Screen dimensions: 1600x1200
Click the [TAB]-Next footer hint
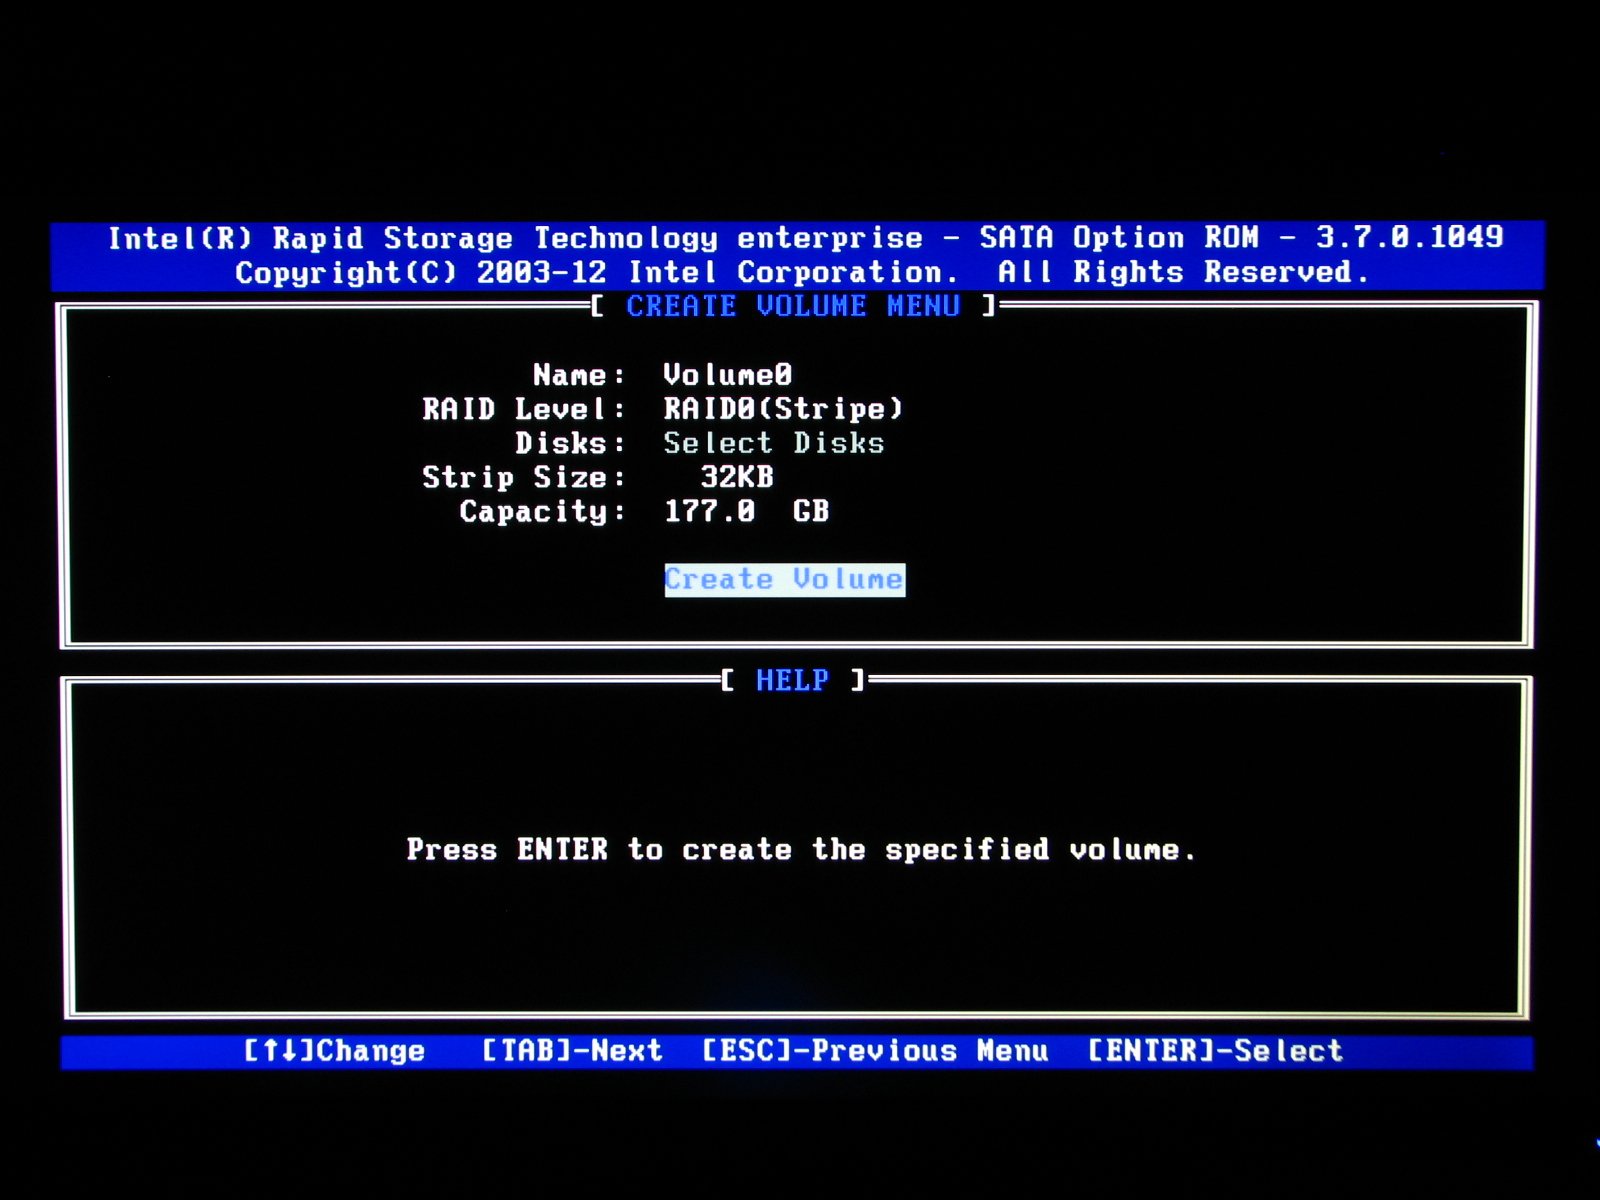point(572,1051)
